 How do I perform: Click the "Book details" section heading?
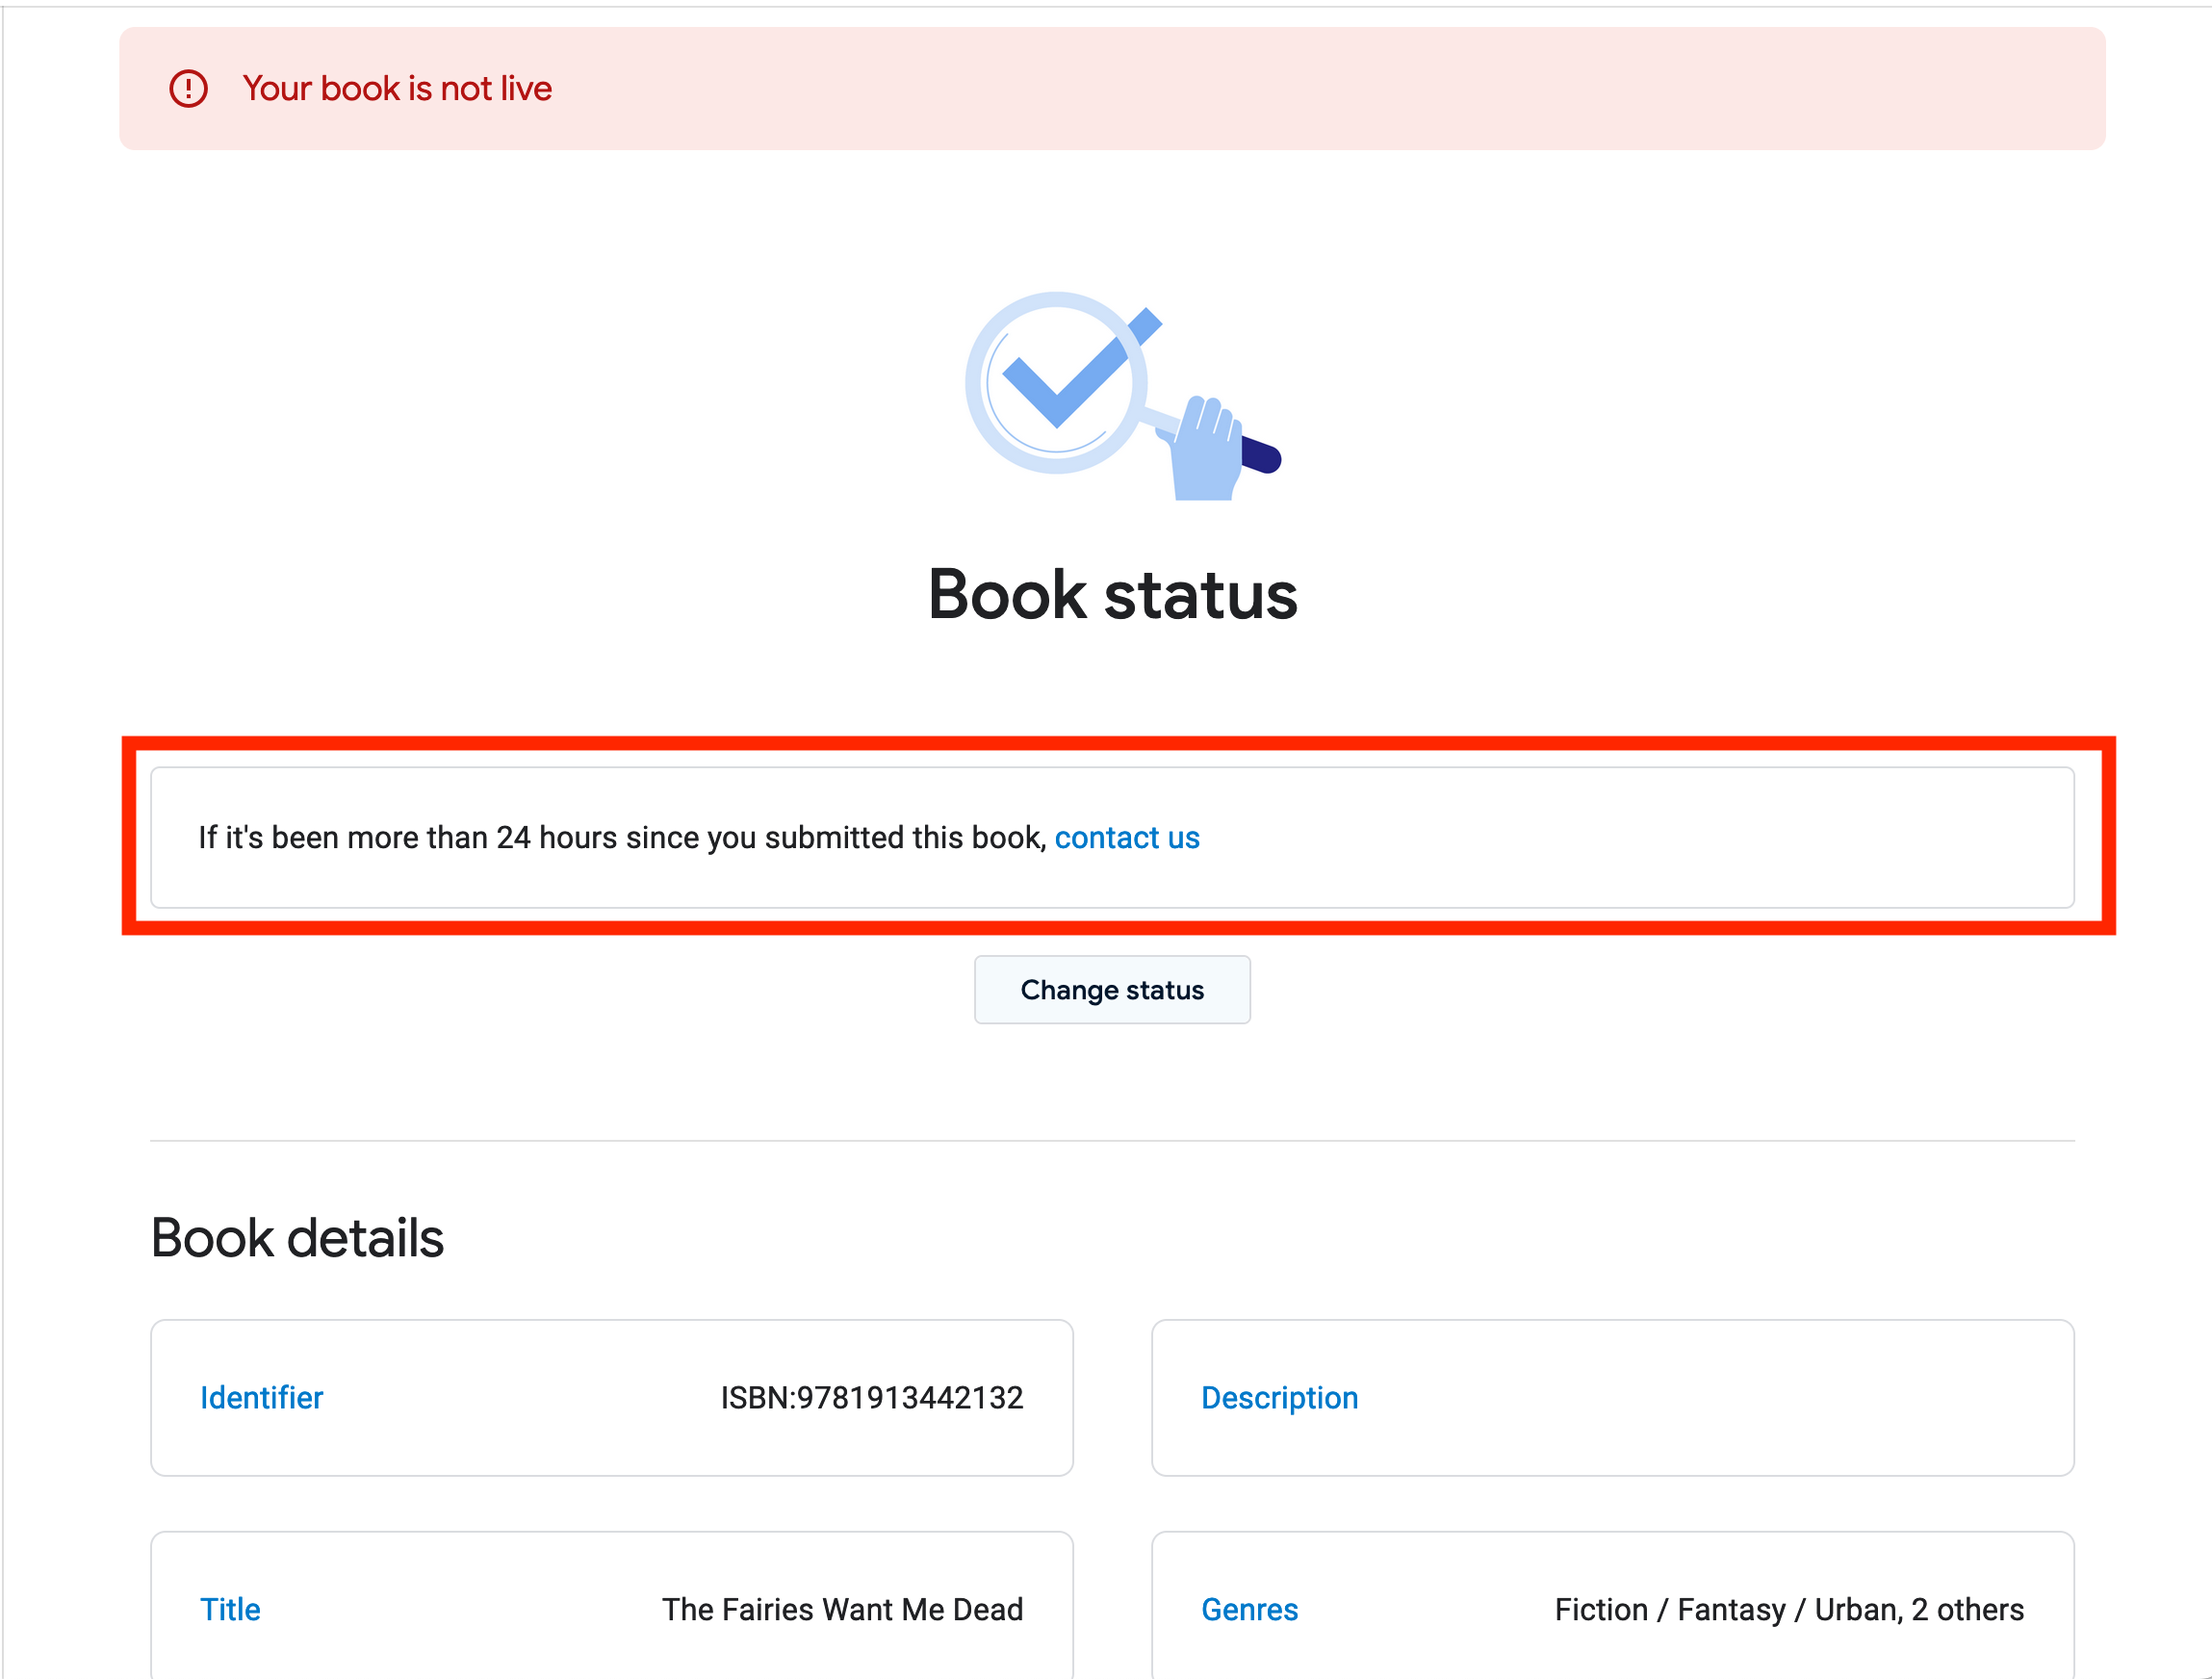click(297, 1238)
